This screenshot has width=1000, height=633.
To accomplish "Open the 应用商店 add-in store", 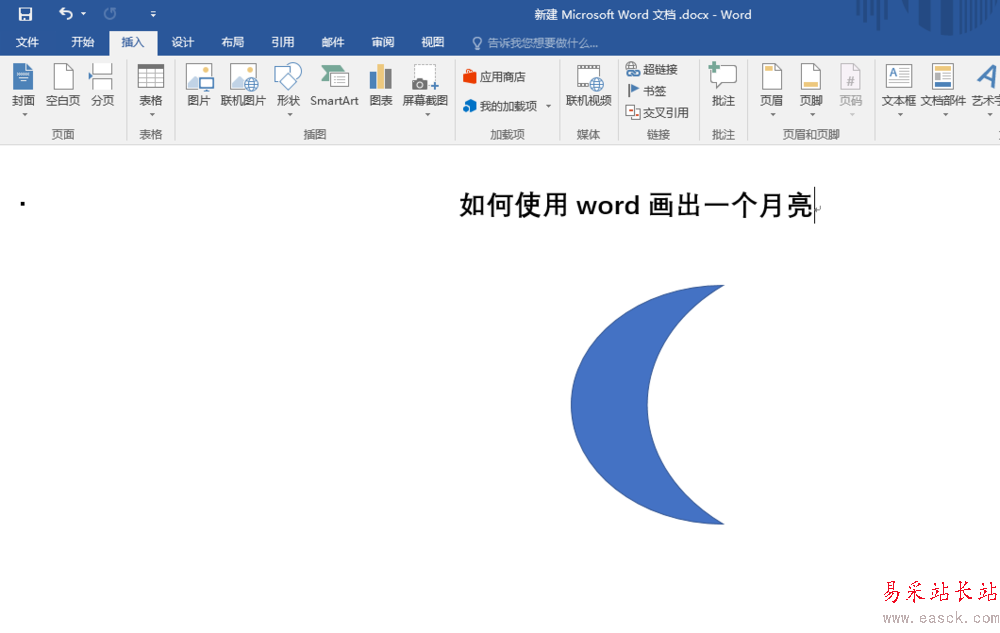I will tap(494, 76).
